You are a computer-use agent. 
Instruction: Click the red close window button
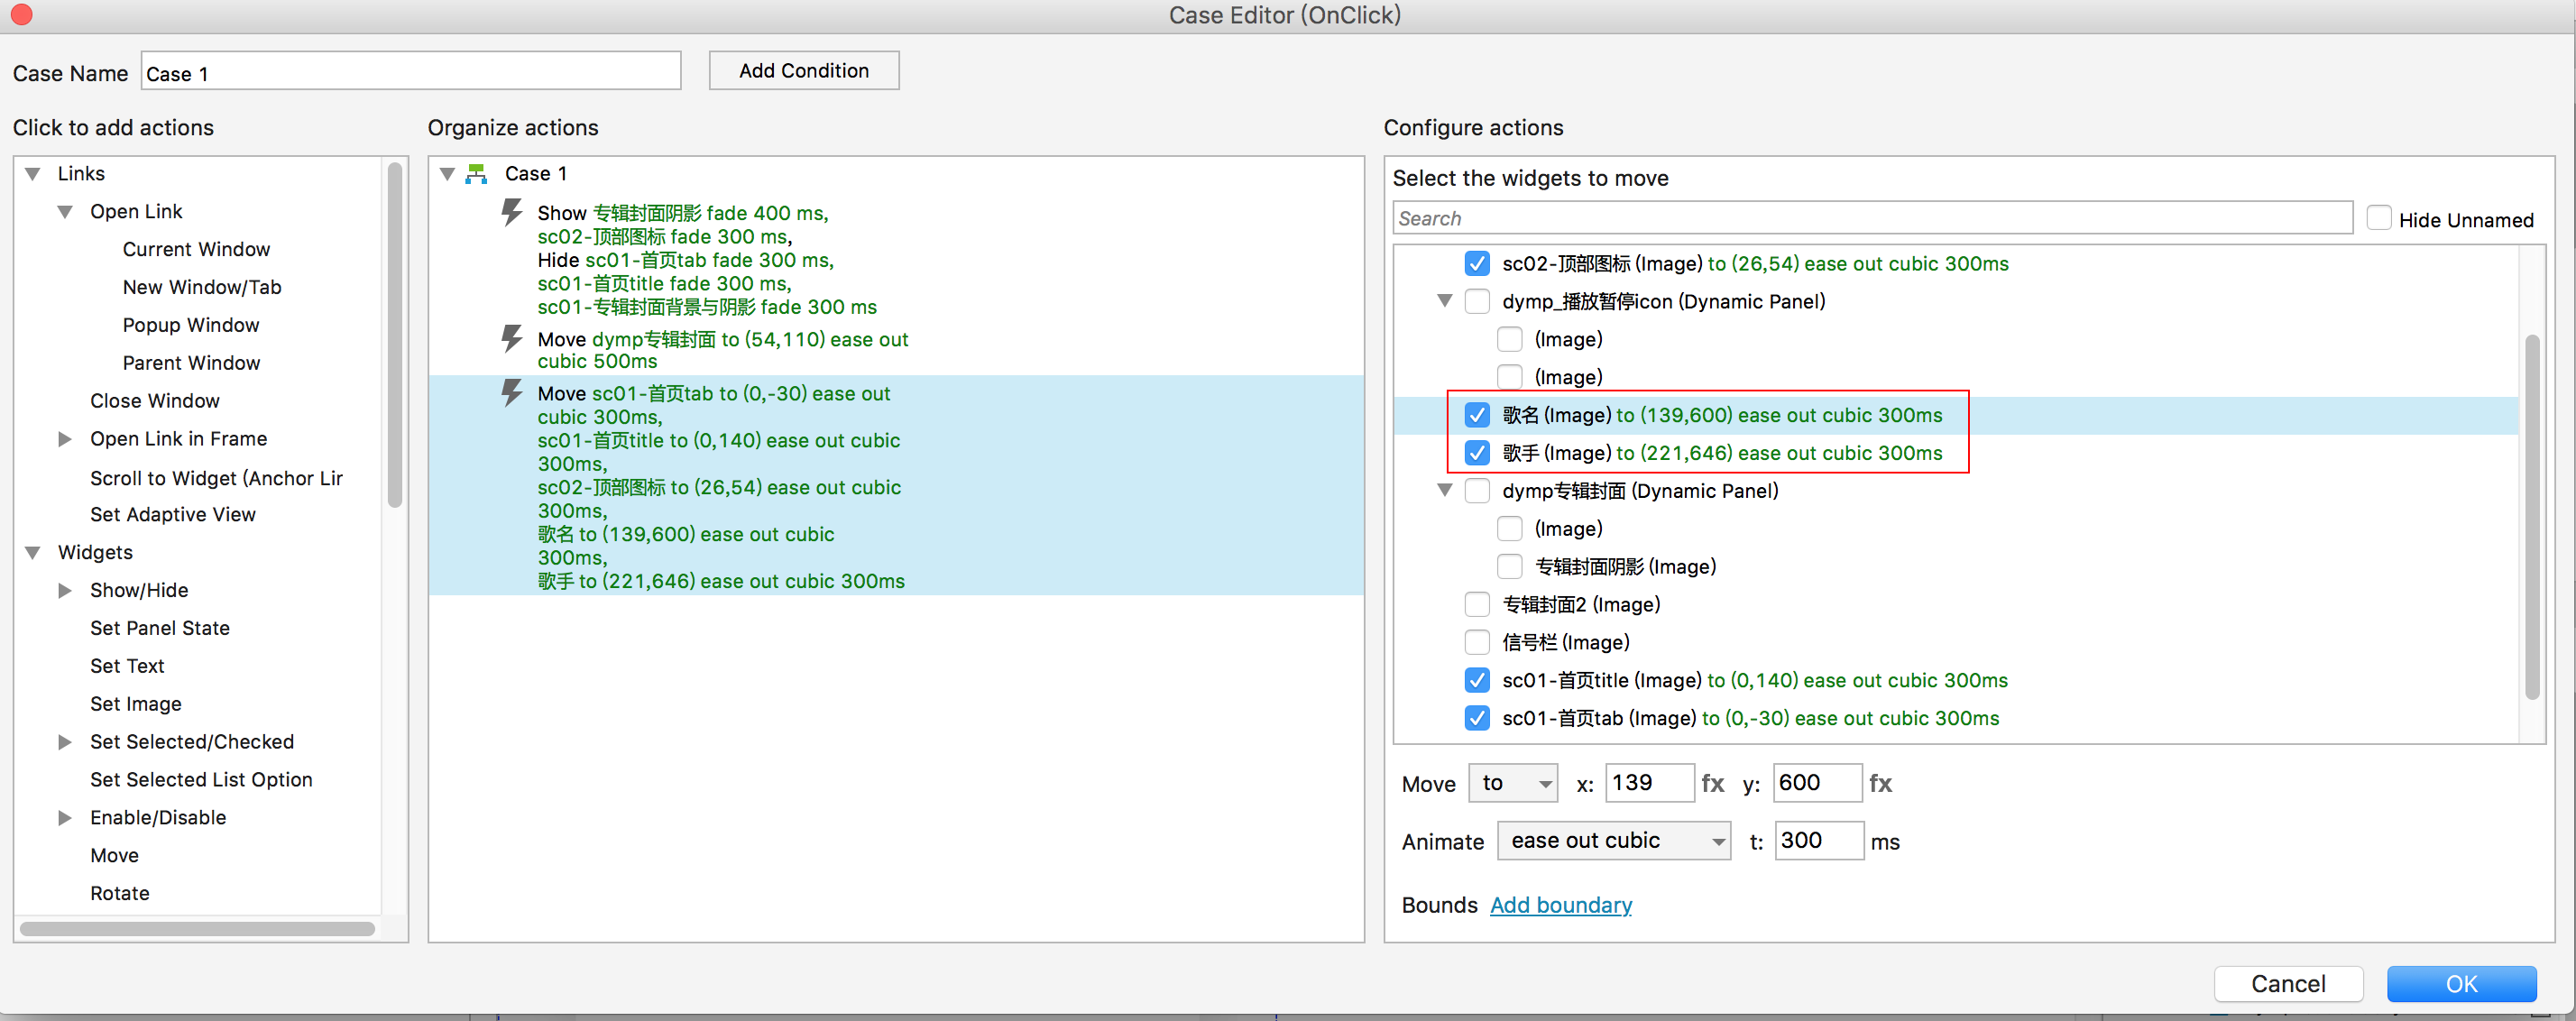(x=21, y=15)
